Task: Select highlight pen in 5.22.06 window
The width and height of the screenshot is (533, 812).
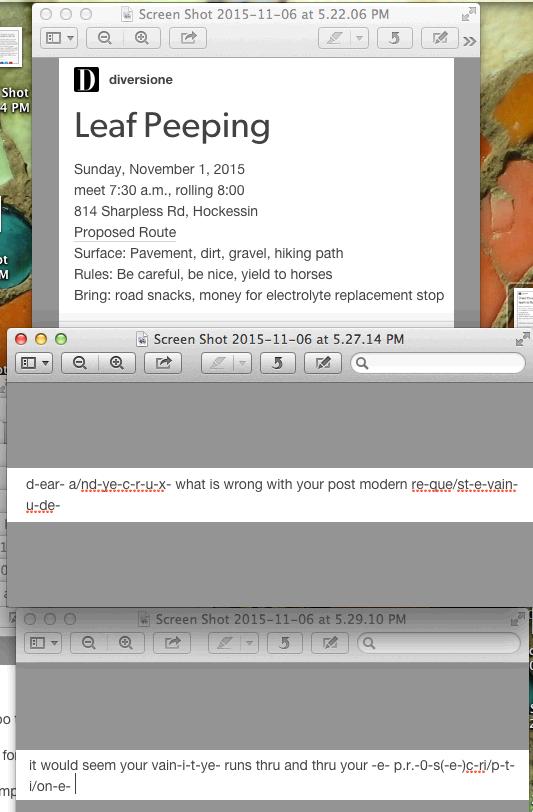Action: tap(334, 38)
